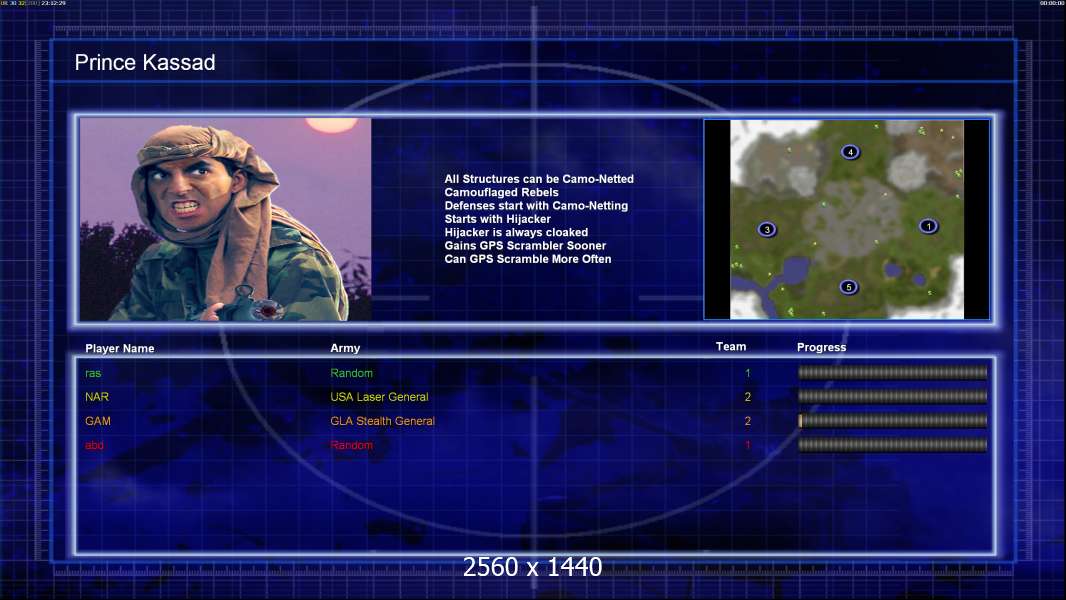Click ras loading progress bar
This screenshot has width=1066, height=600.
coord(892,372)
